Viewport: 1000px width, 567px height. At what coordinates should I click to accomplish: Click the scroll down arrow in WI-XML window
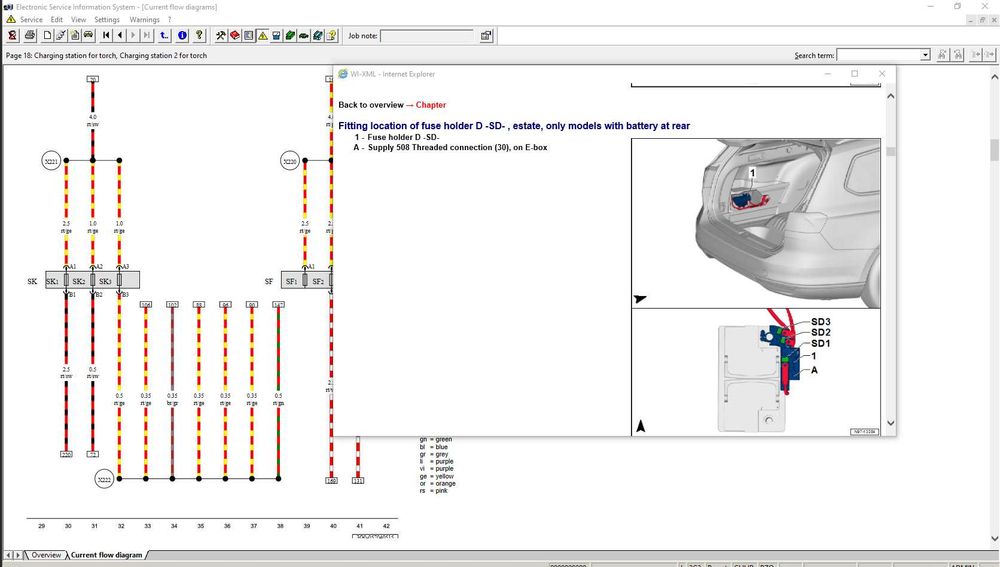coord(890,423)
